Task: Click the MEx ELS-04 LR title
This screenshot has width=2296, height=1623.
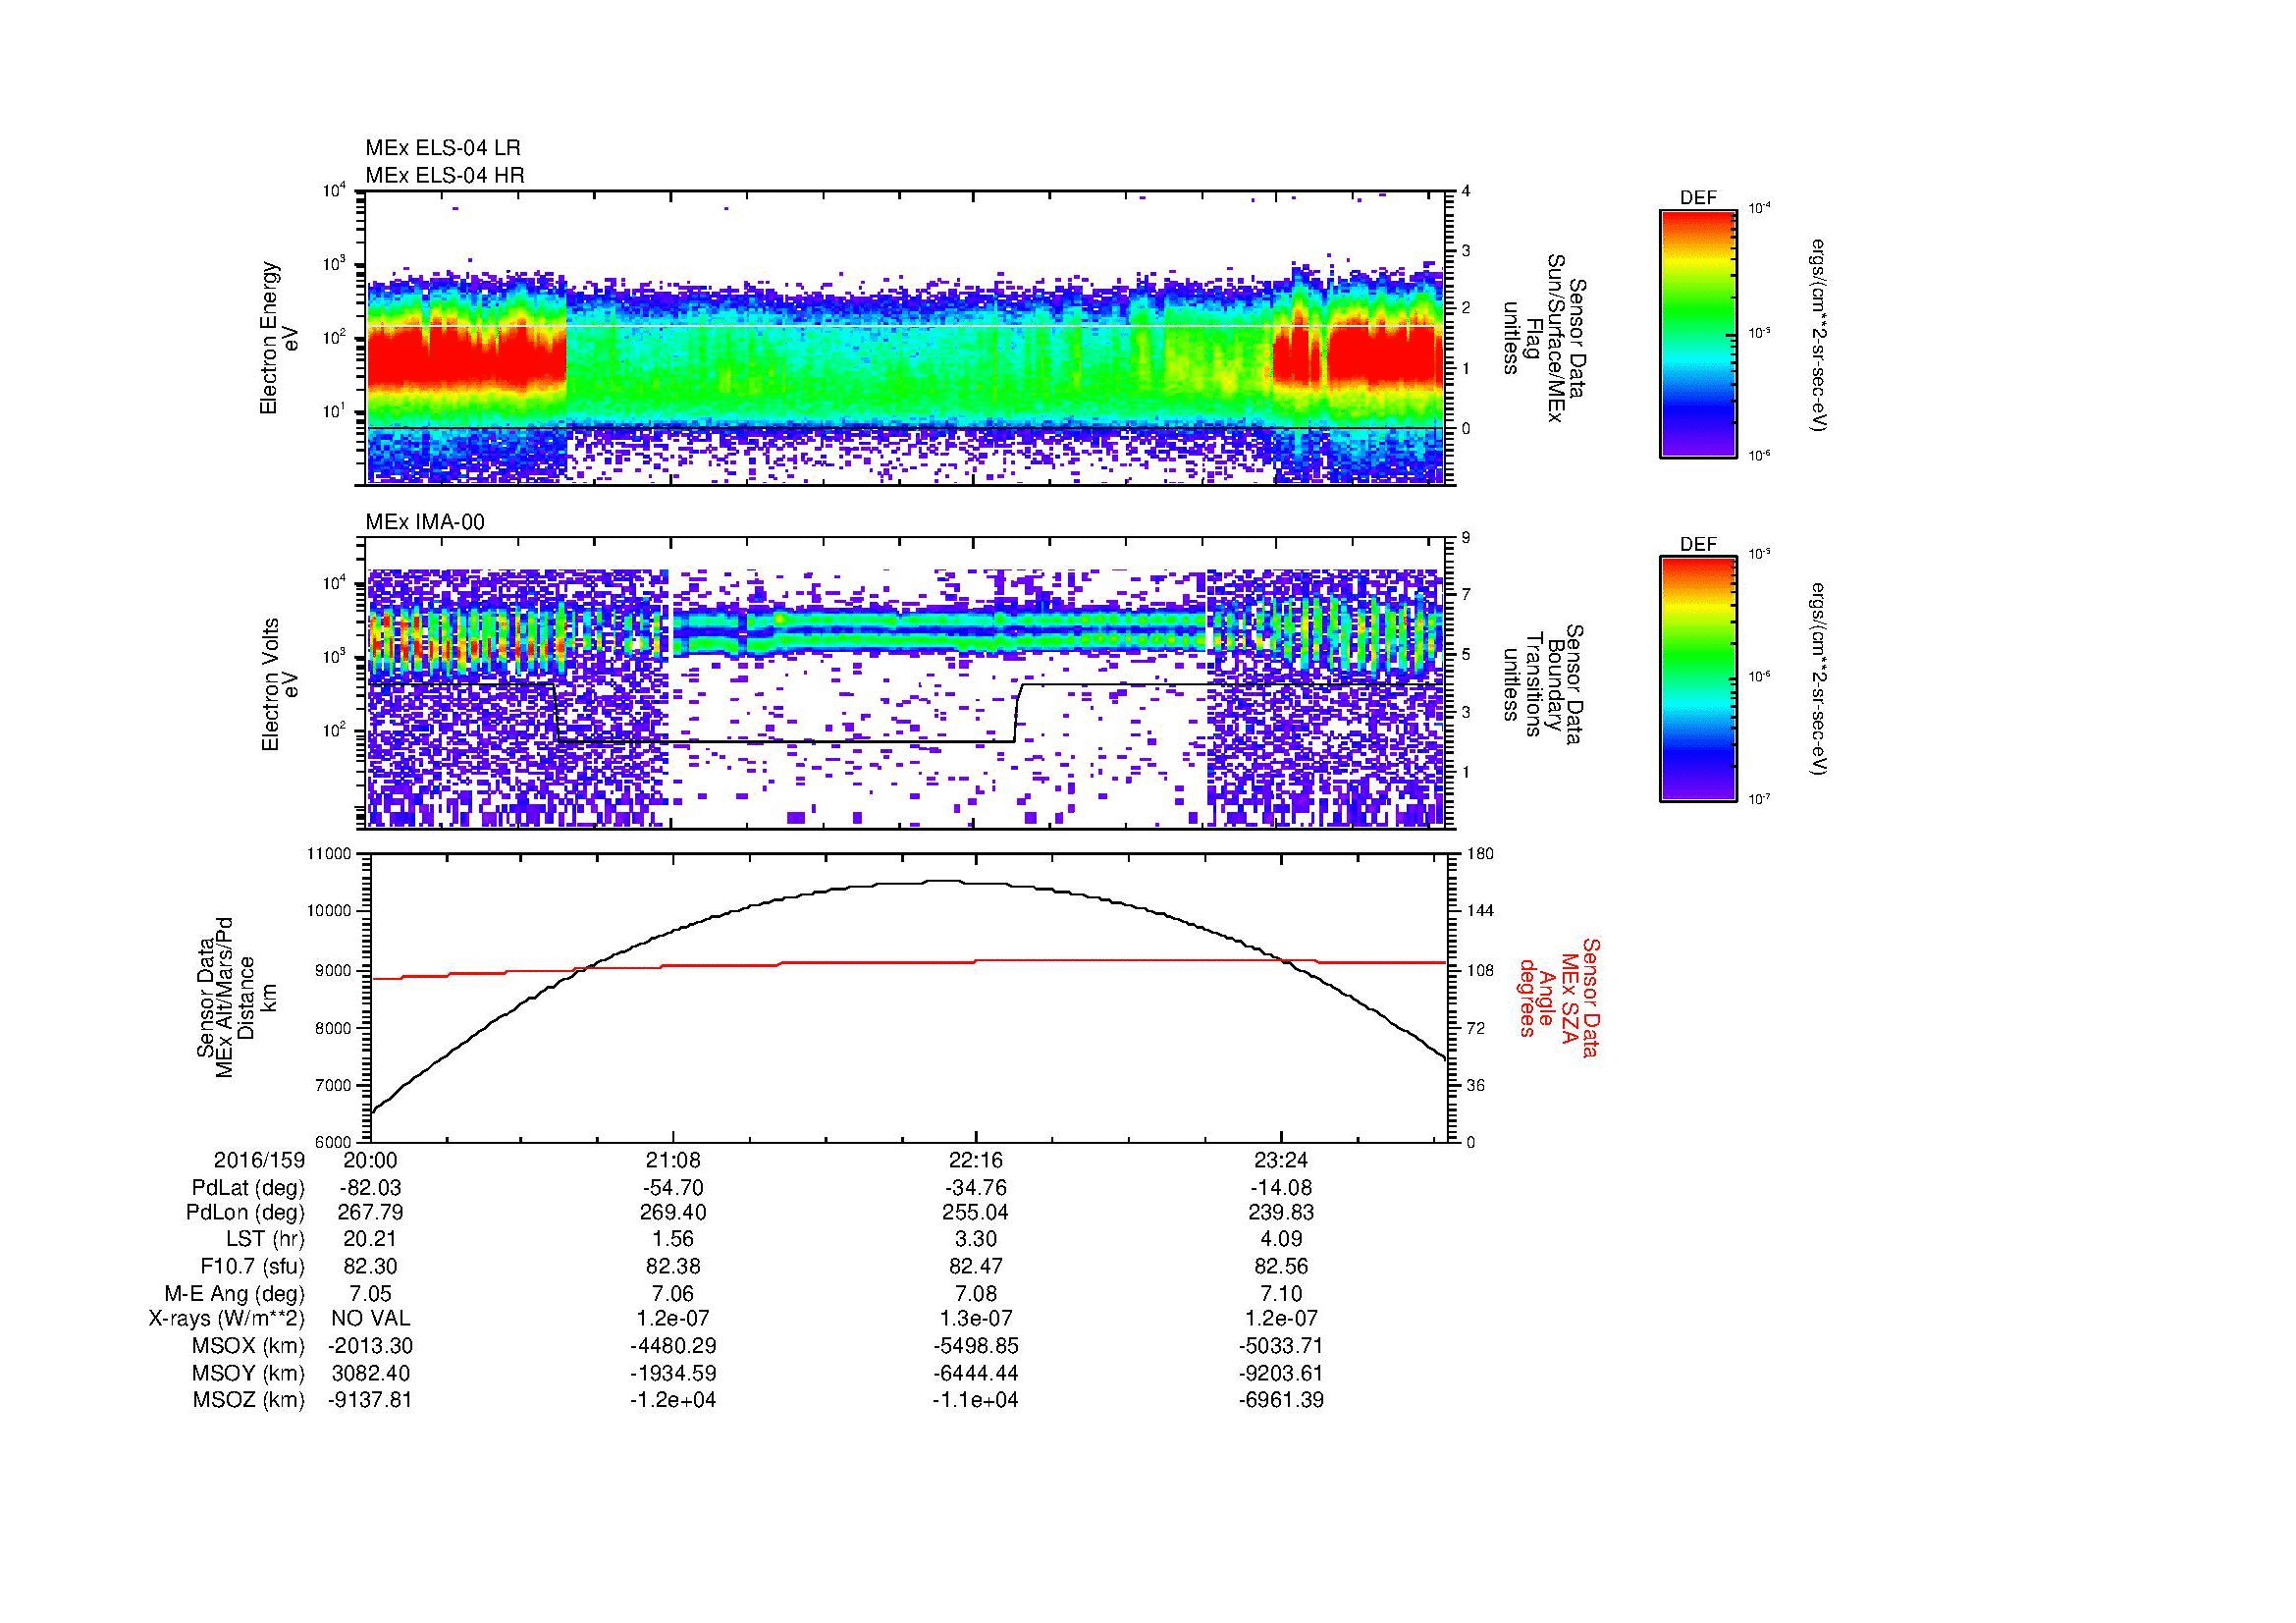Action: tap(443, 148)
